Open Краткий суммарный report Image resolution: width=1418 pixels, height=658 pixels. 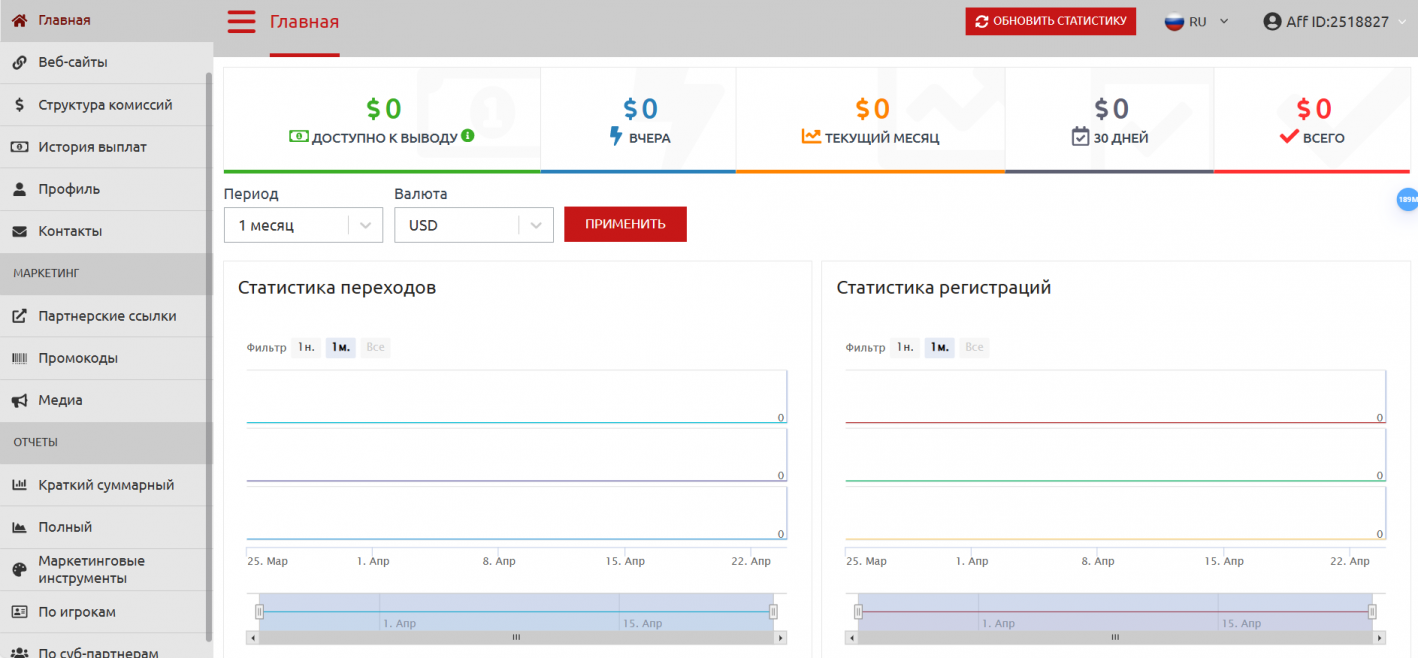(x=106, y=485)
